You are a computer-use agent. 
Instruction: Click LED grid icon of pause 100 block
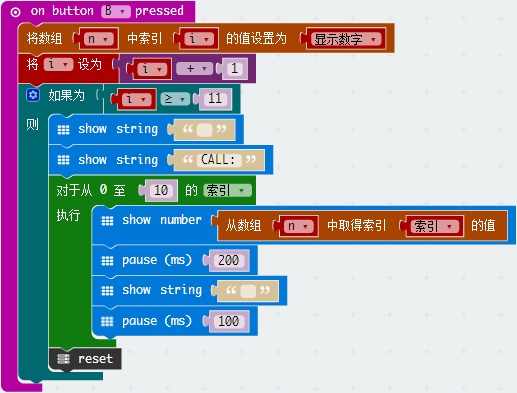coord(107,321)
